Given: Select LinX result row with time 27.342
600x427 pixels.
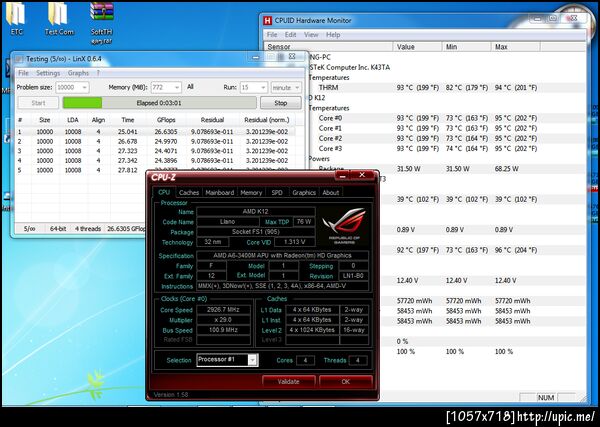Looking at the screenshot, I should [x=156, y=160].
